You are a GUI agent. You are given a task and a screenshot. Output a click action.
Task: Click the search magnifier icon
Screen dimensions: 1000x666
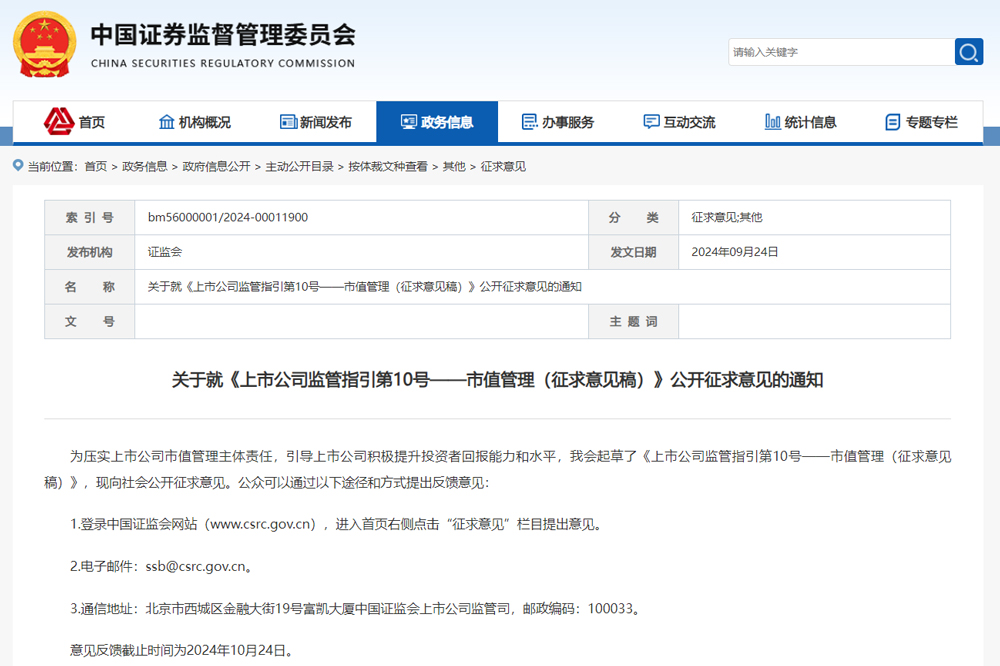tap(968, 51)
